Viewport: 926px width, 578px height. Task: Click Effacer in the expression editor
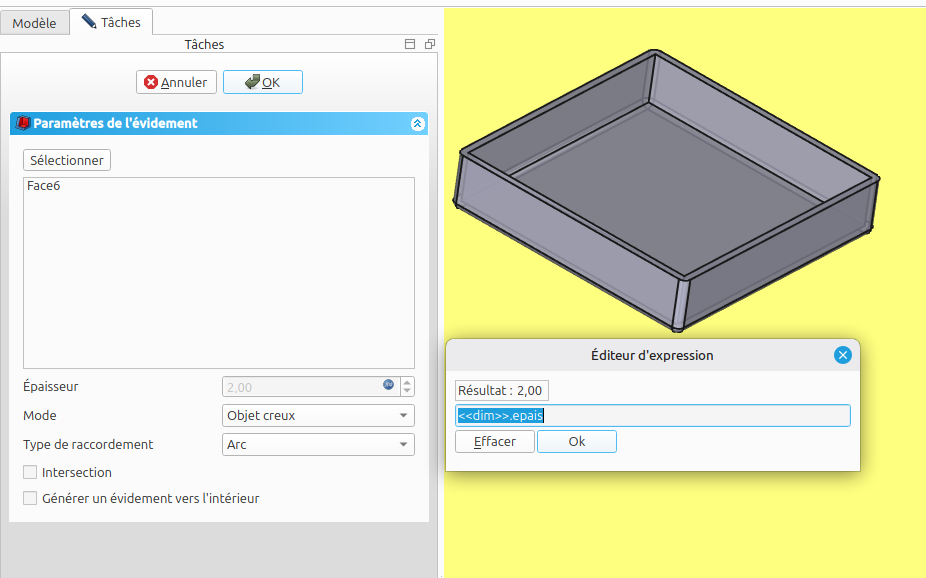495,441
